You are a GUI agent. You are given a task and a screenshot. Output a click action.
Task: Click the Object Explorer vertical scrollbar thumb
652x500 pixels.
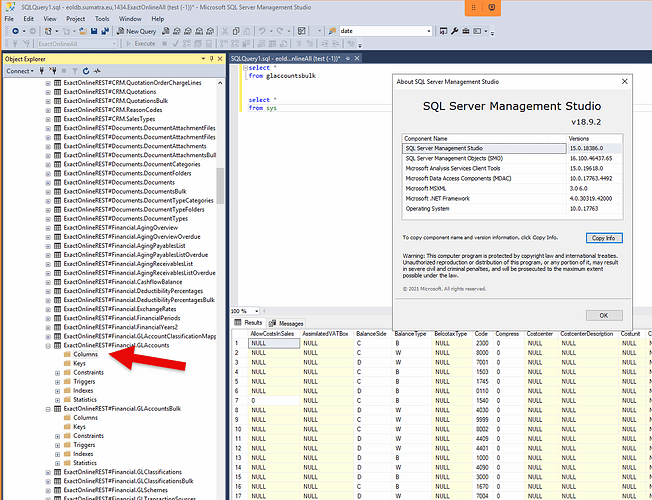coord(220,186)
